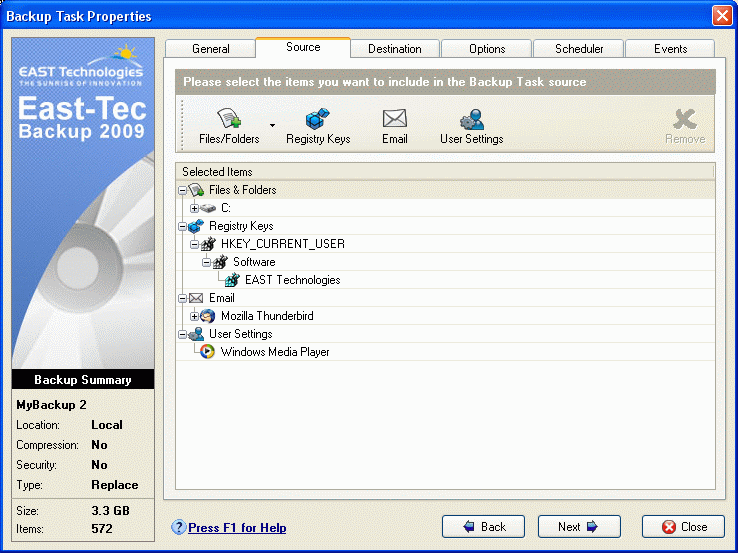Click the Close button at bottom
This screenshot has width=738, height=553.
tap(683, 527)
